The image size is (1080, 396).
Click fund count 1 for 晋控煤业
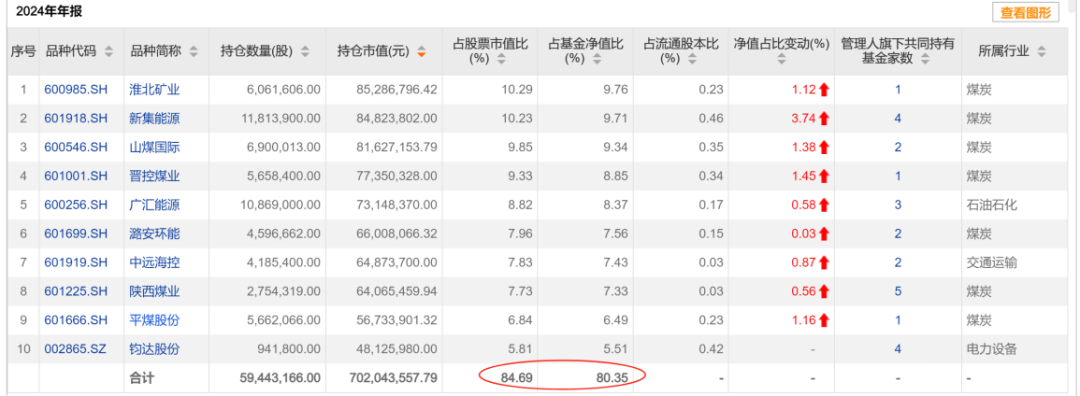point(898,176)
